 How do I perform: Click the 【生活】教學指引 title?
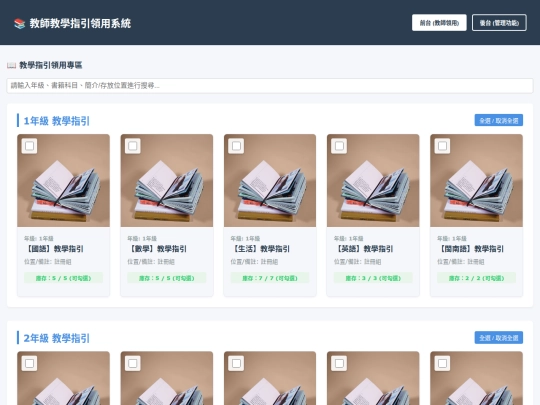click(x=260, y=249)
